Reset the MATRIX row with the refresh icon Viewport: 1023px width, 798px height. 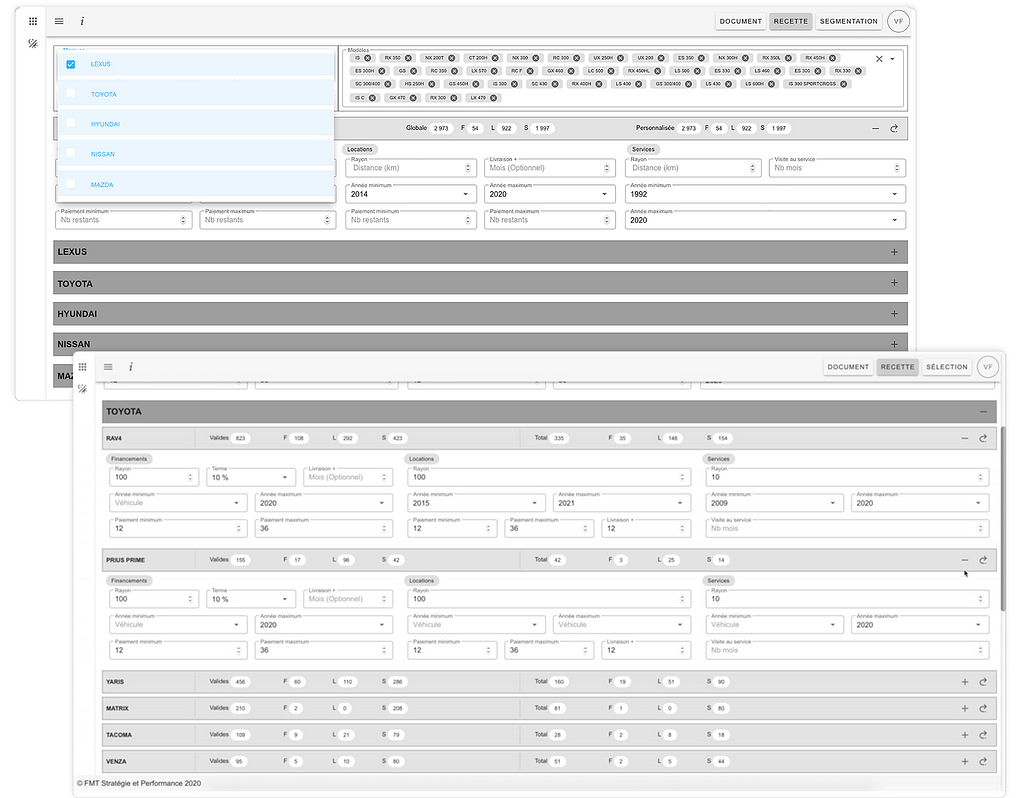[x=983, y=709]
